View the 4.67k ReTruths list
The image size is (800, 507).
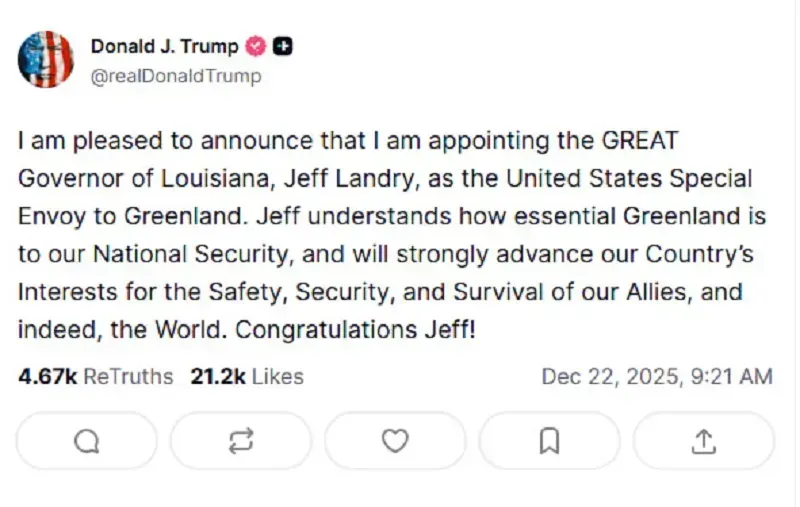click(96, 377)
